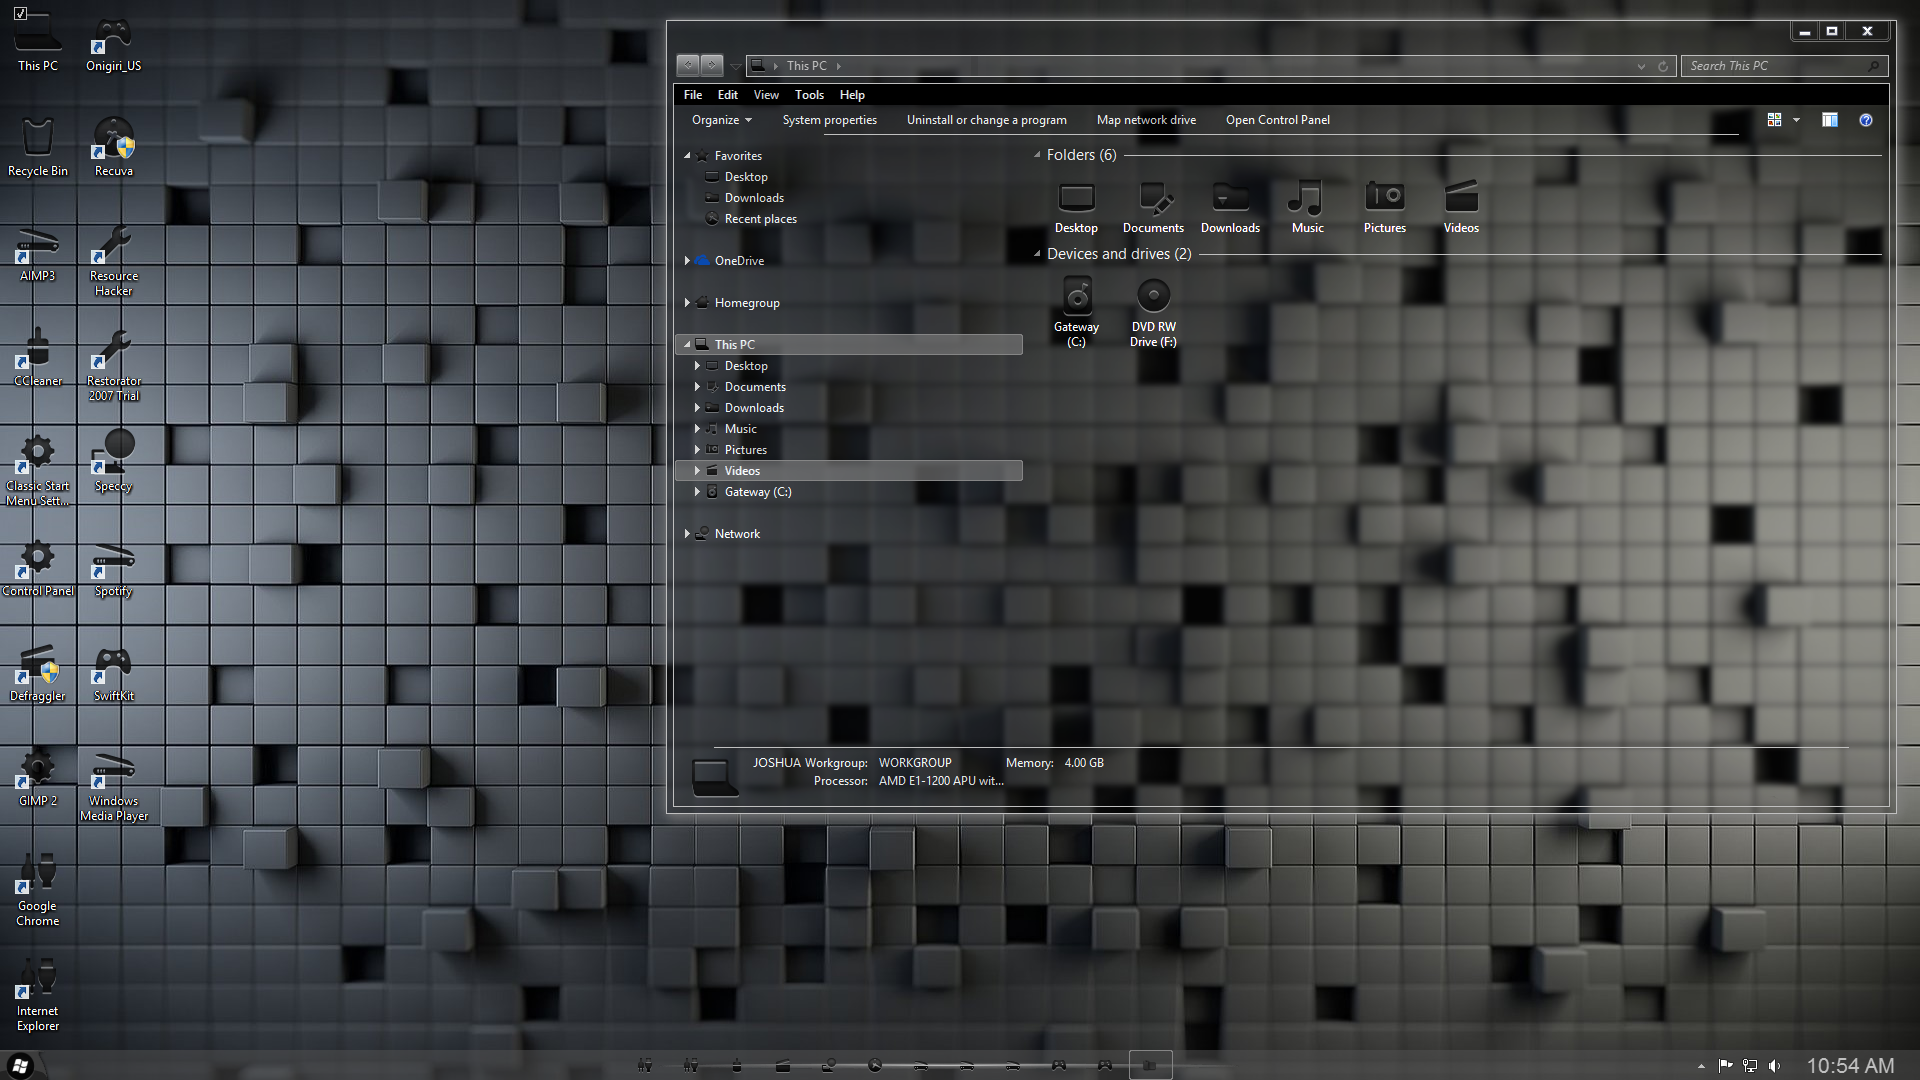Image resolution: width=1920 pixels, height=1080 pixels.
Task: Collapse the Devices and drives group
Action: pyautogui.click(x=1037, y=254)
